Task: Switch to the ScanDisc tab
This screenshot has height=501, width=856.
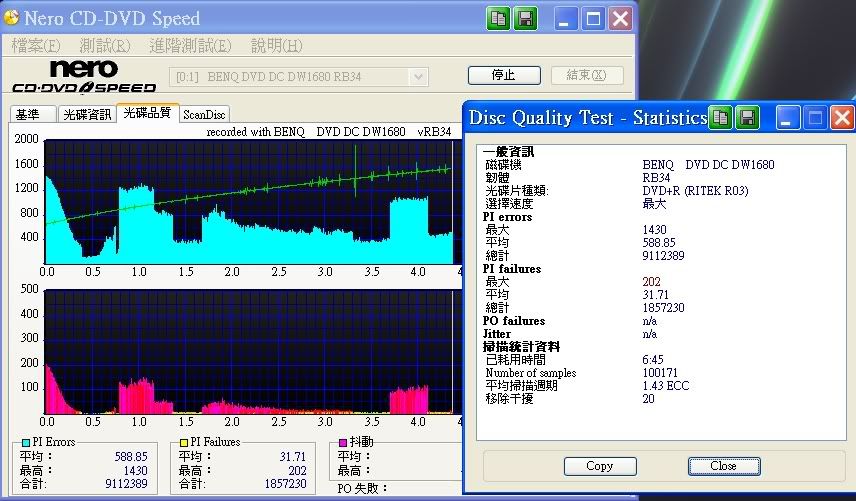Action: (x=204, y=114)
